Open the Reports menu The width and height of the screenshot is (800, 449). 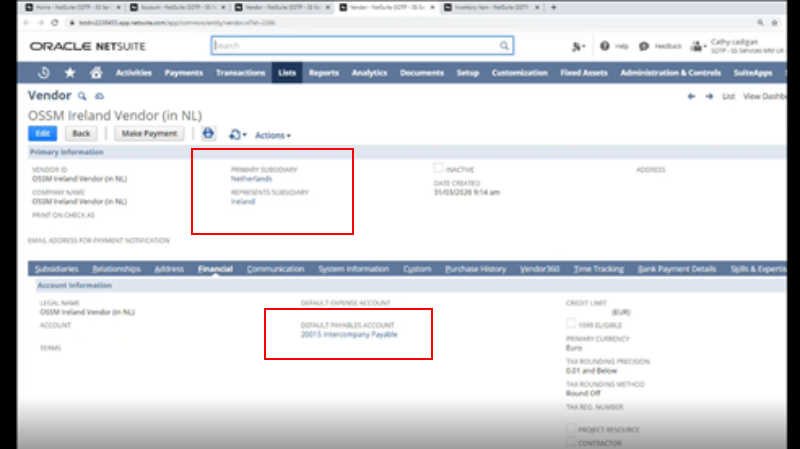[x=323, y=73]
